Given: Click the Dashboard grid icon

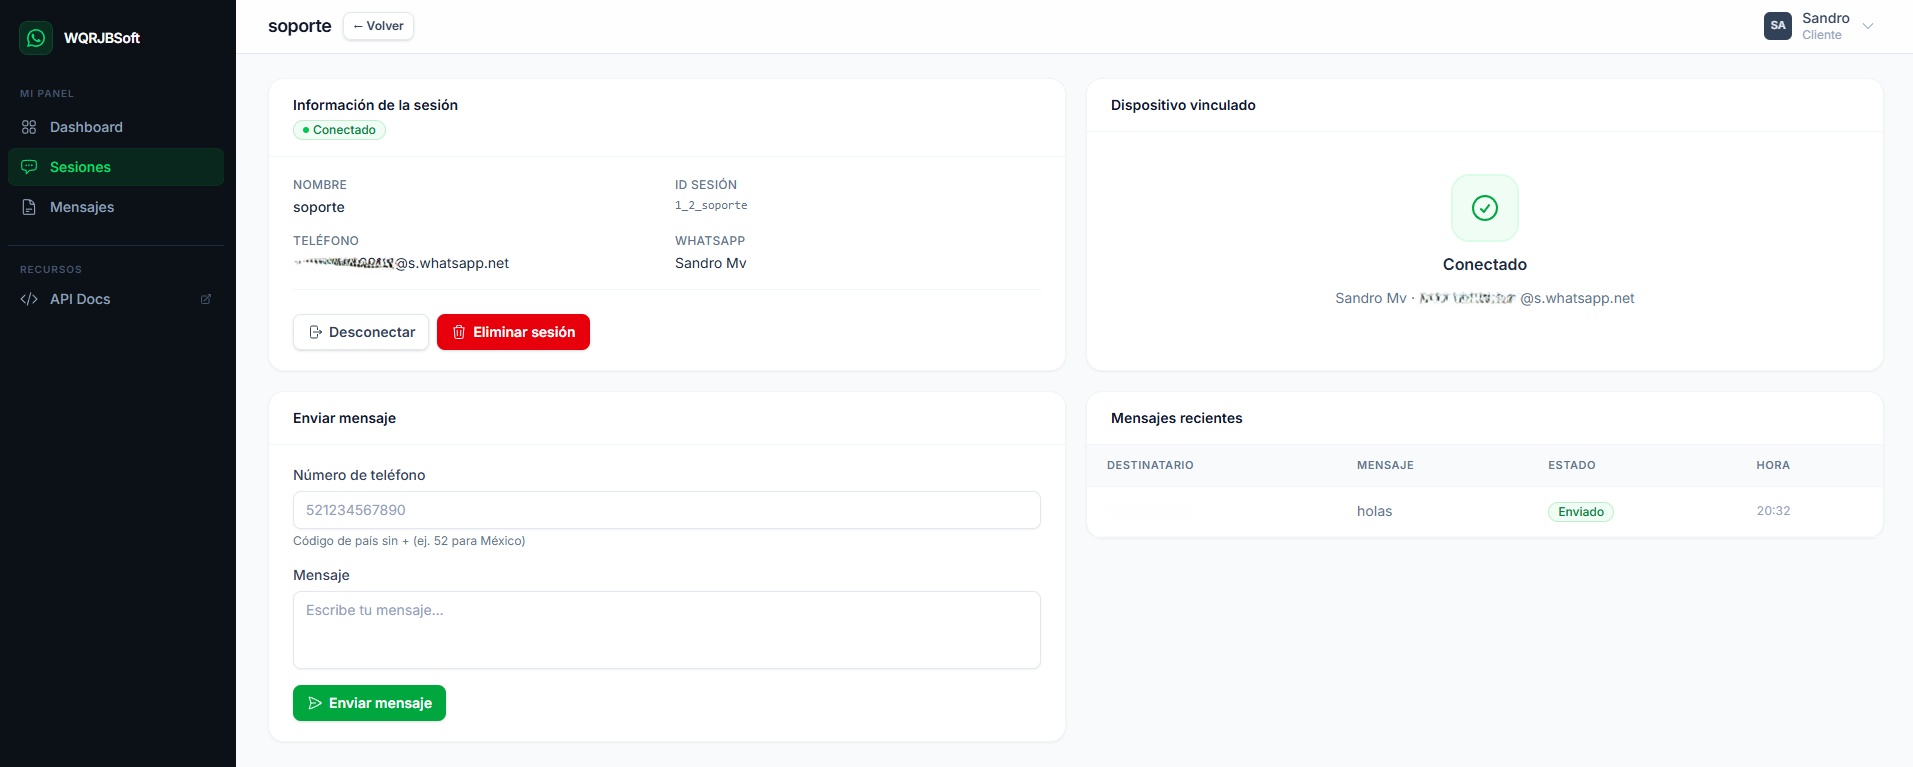Looking at the screenshot, I should tap(29, 127).
